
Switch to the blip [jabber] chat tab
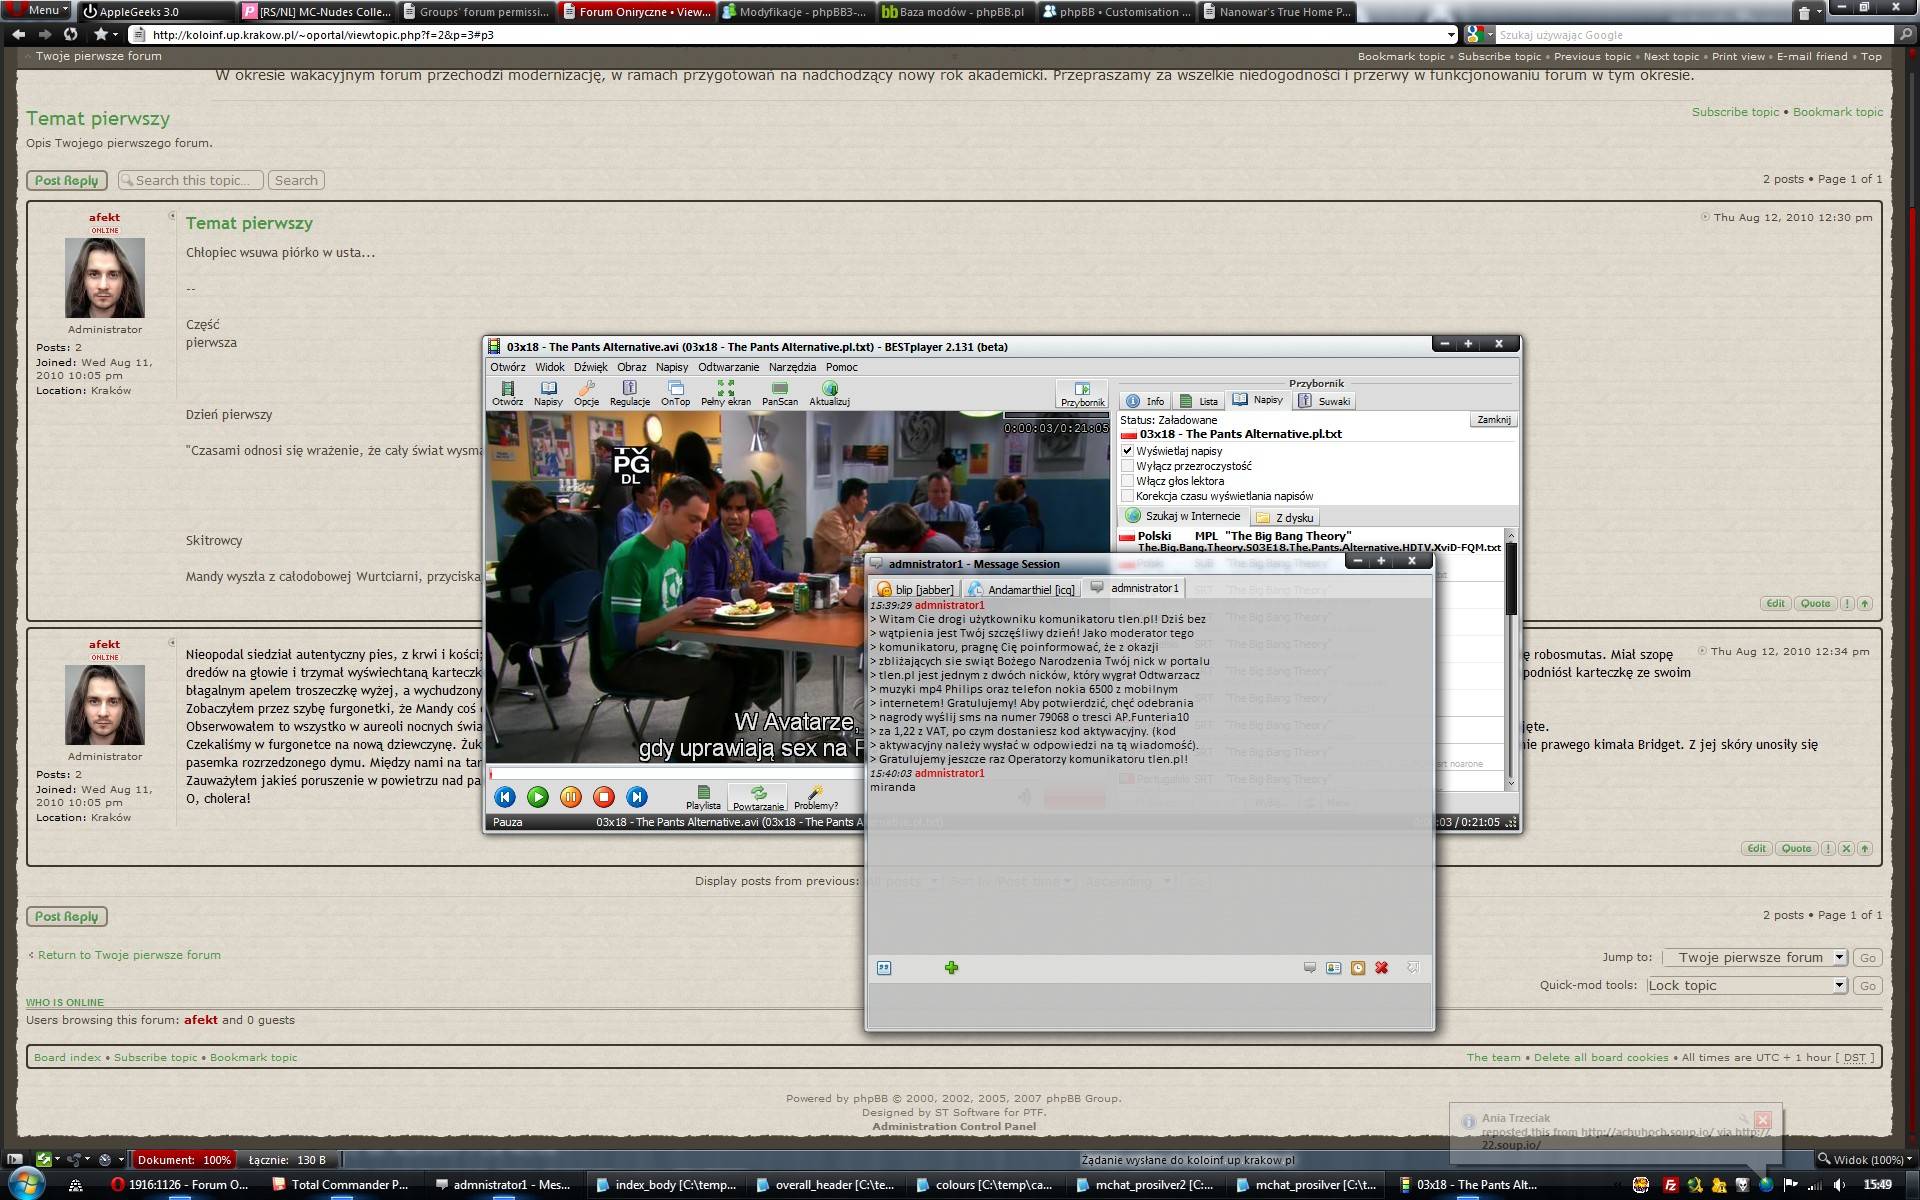(915, 589)
